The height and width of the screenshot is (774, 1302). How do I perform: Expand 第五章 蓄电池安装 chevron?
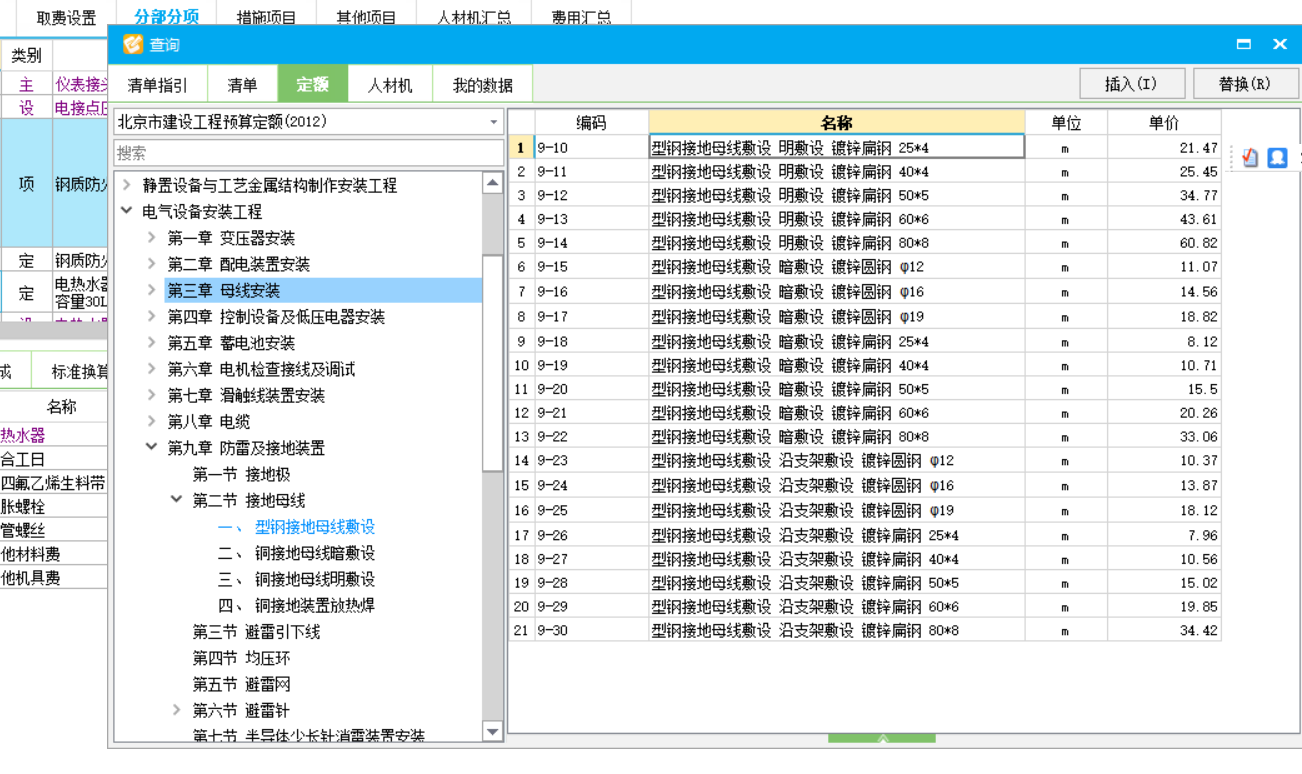[152, 343]
